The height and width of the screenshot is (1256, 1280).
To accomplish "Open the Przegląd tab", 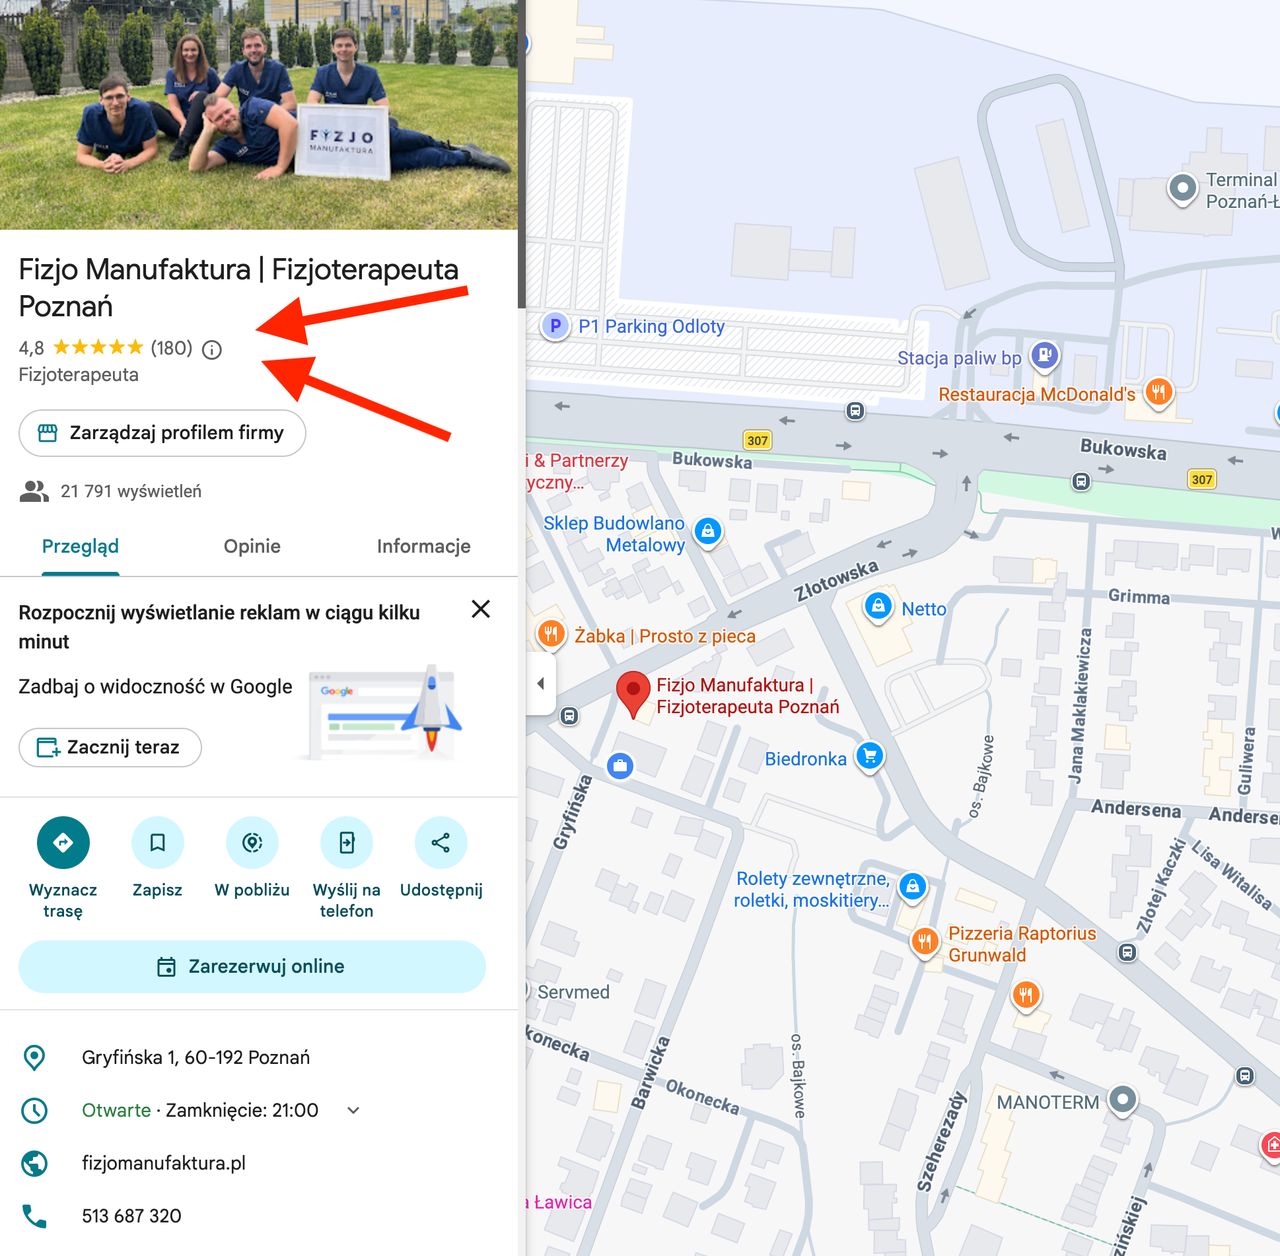I will click(80, 547).
